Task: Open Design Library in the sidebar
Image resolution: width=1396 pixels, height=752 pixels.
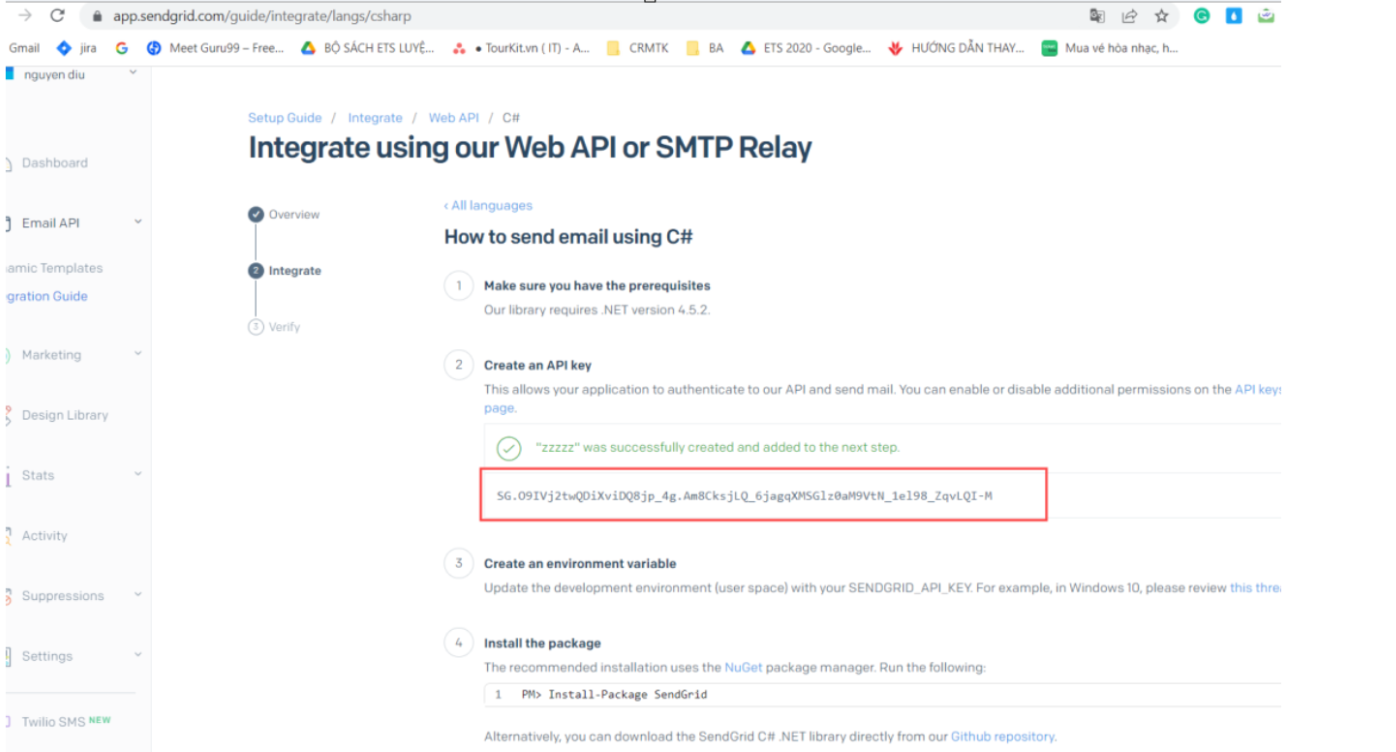Action: (x=64, y=415)
